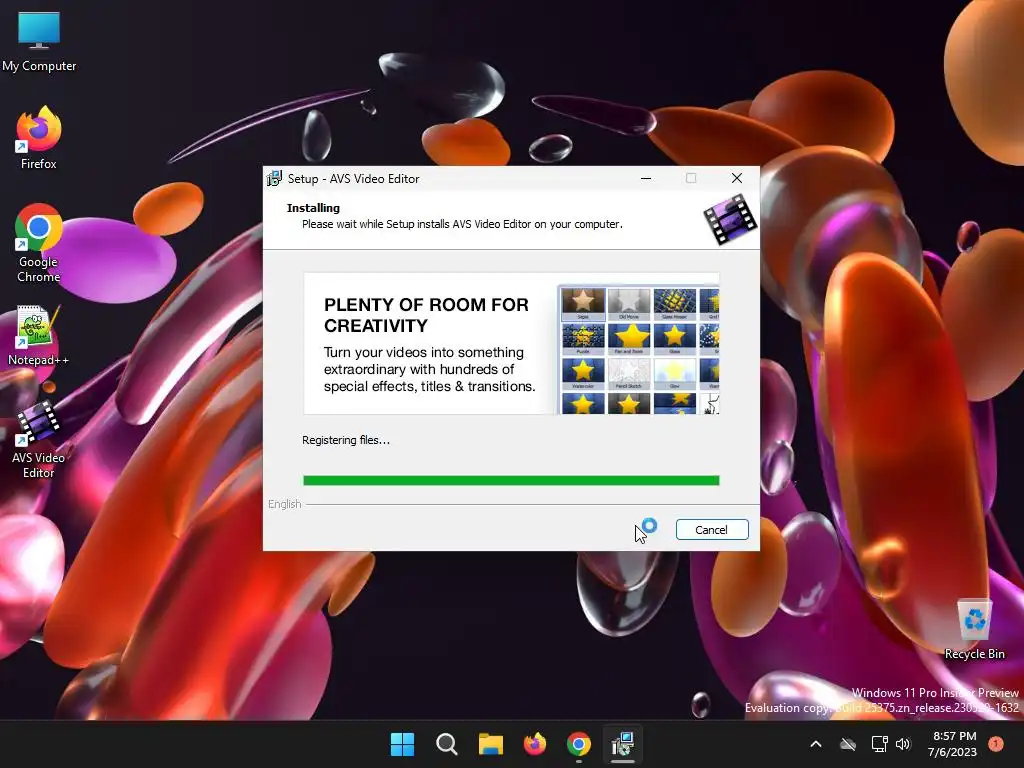The height and width of the screenshot is (768, 1024).
Task: Select the Google Chrome desktop shortcut
Action: (39, 243)
